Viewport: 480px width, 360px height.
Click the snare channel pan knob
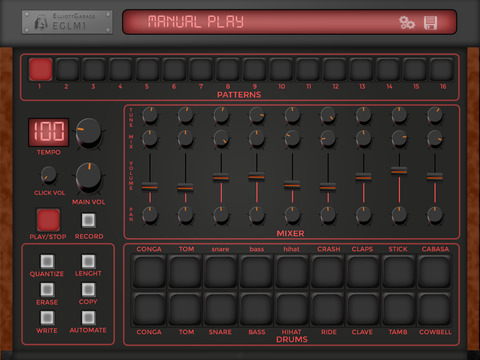(221, 215)
